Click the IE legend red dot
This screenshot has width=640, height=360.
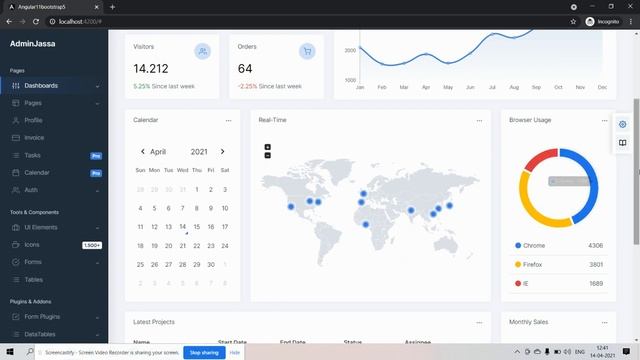coord(518,283)
